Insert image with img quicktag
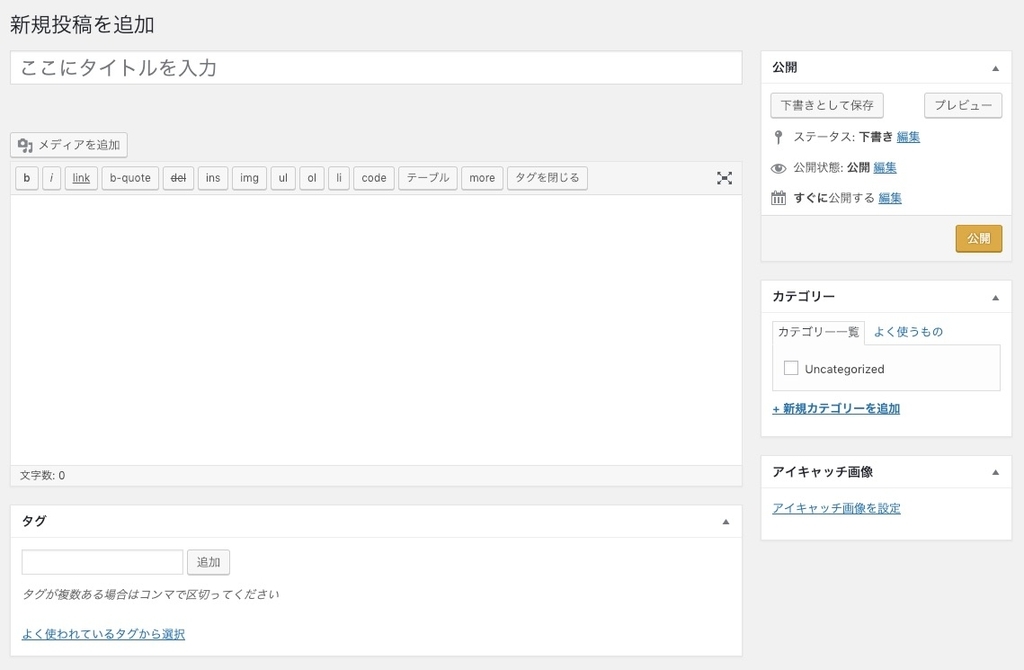Viewport: 1024px width, 670px height. [x=249, y=178]
